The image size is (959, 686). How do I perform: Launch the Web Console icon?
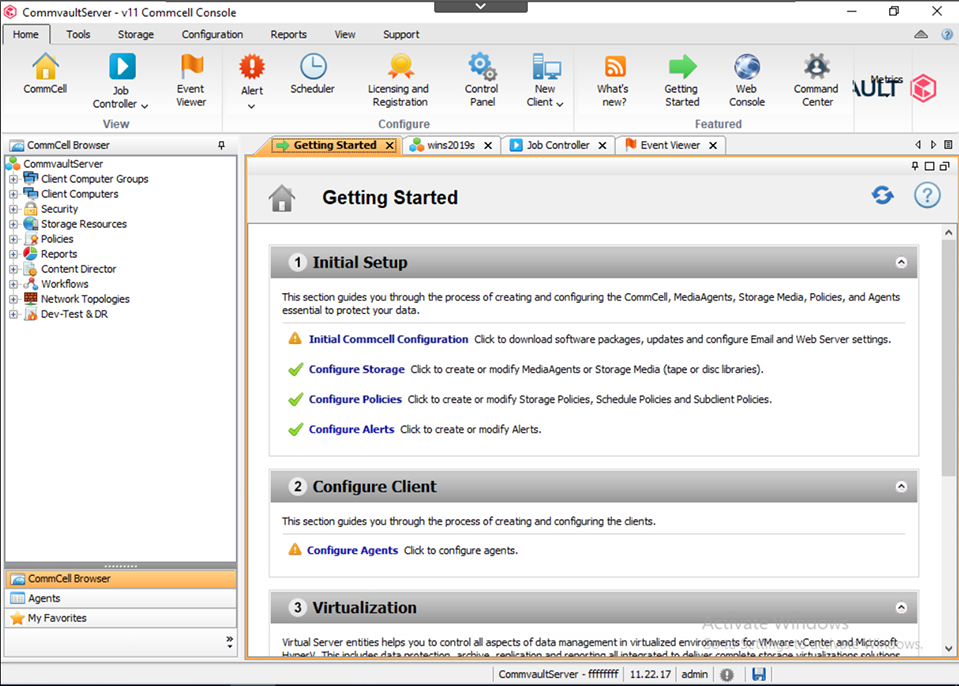click(x=747, y=79)
